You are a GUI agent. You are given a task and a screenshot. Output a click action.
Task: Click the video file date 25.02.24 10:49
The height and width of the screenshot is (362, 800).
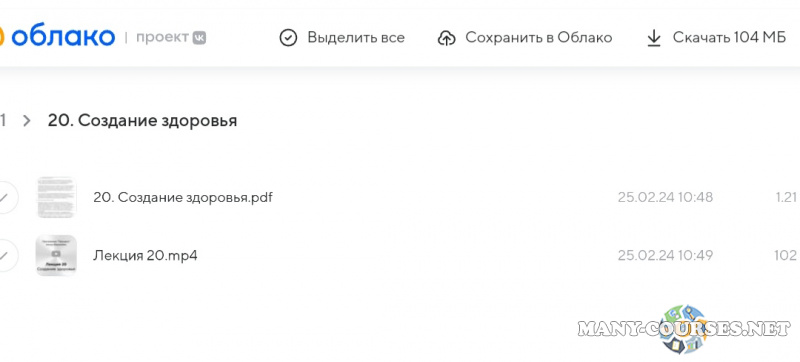pos(665,255)
